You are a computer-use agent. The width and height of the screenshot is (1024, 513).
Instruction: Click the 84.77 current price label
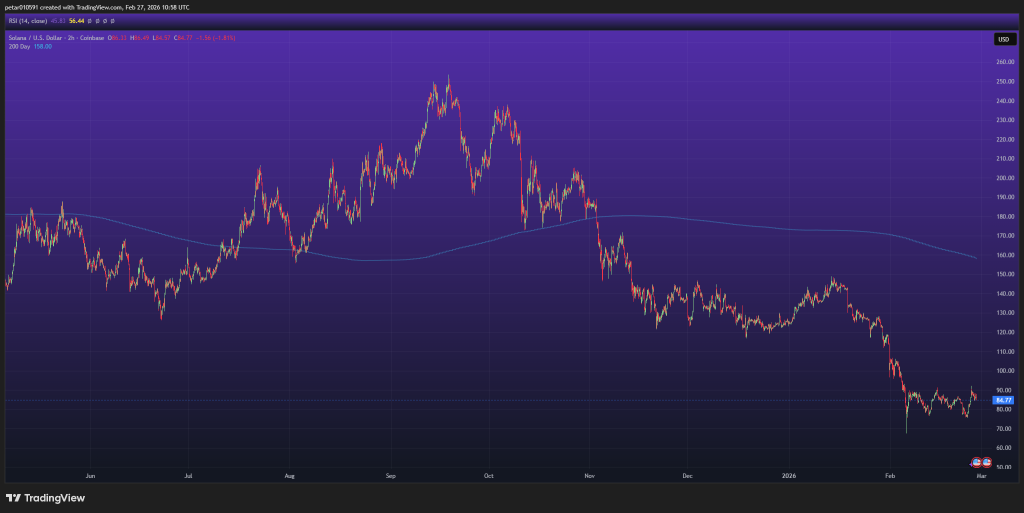(x=1004, y=400)
